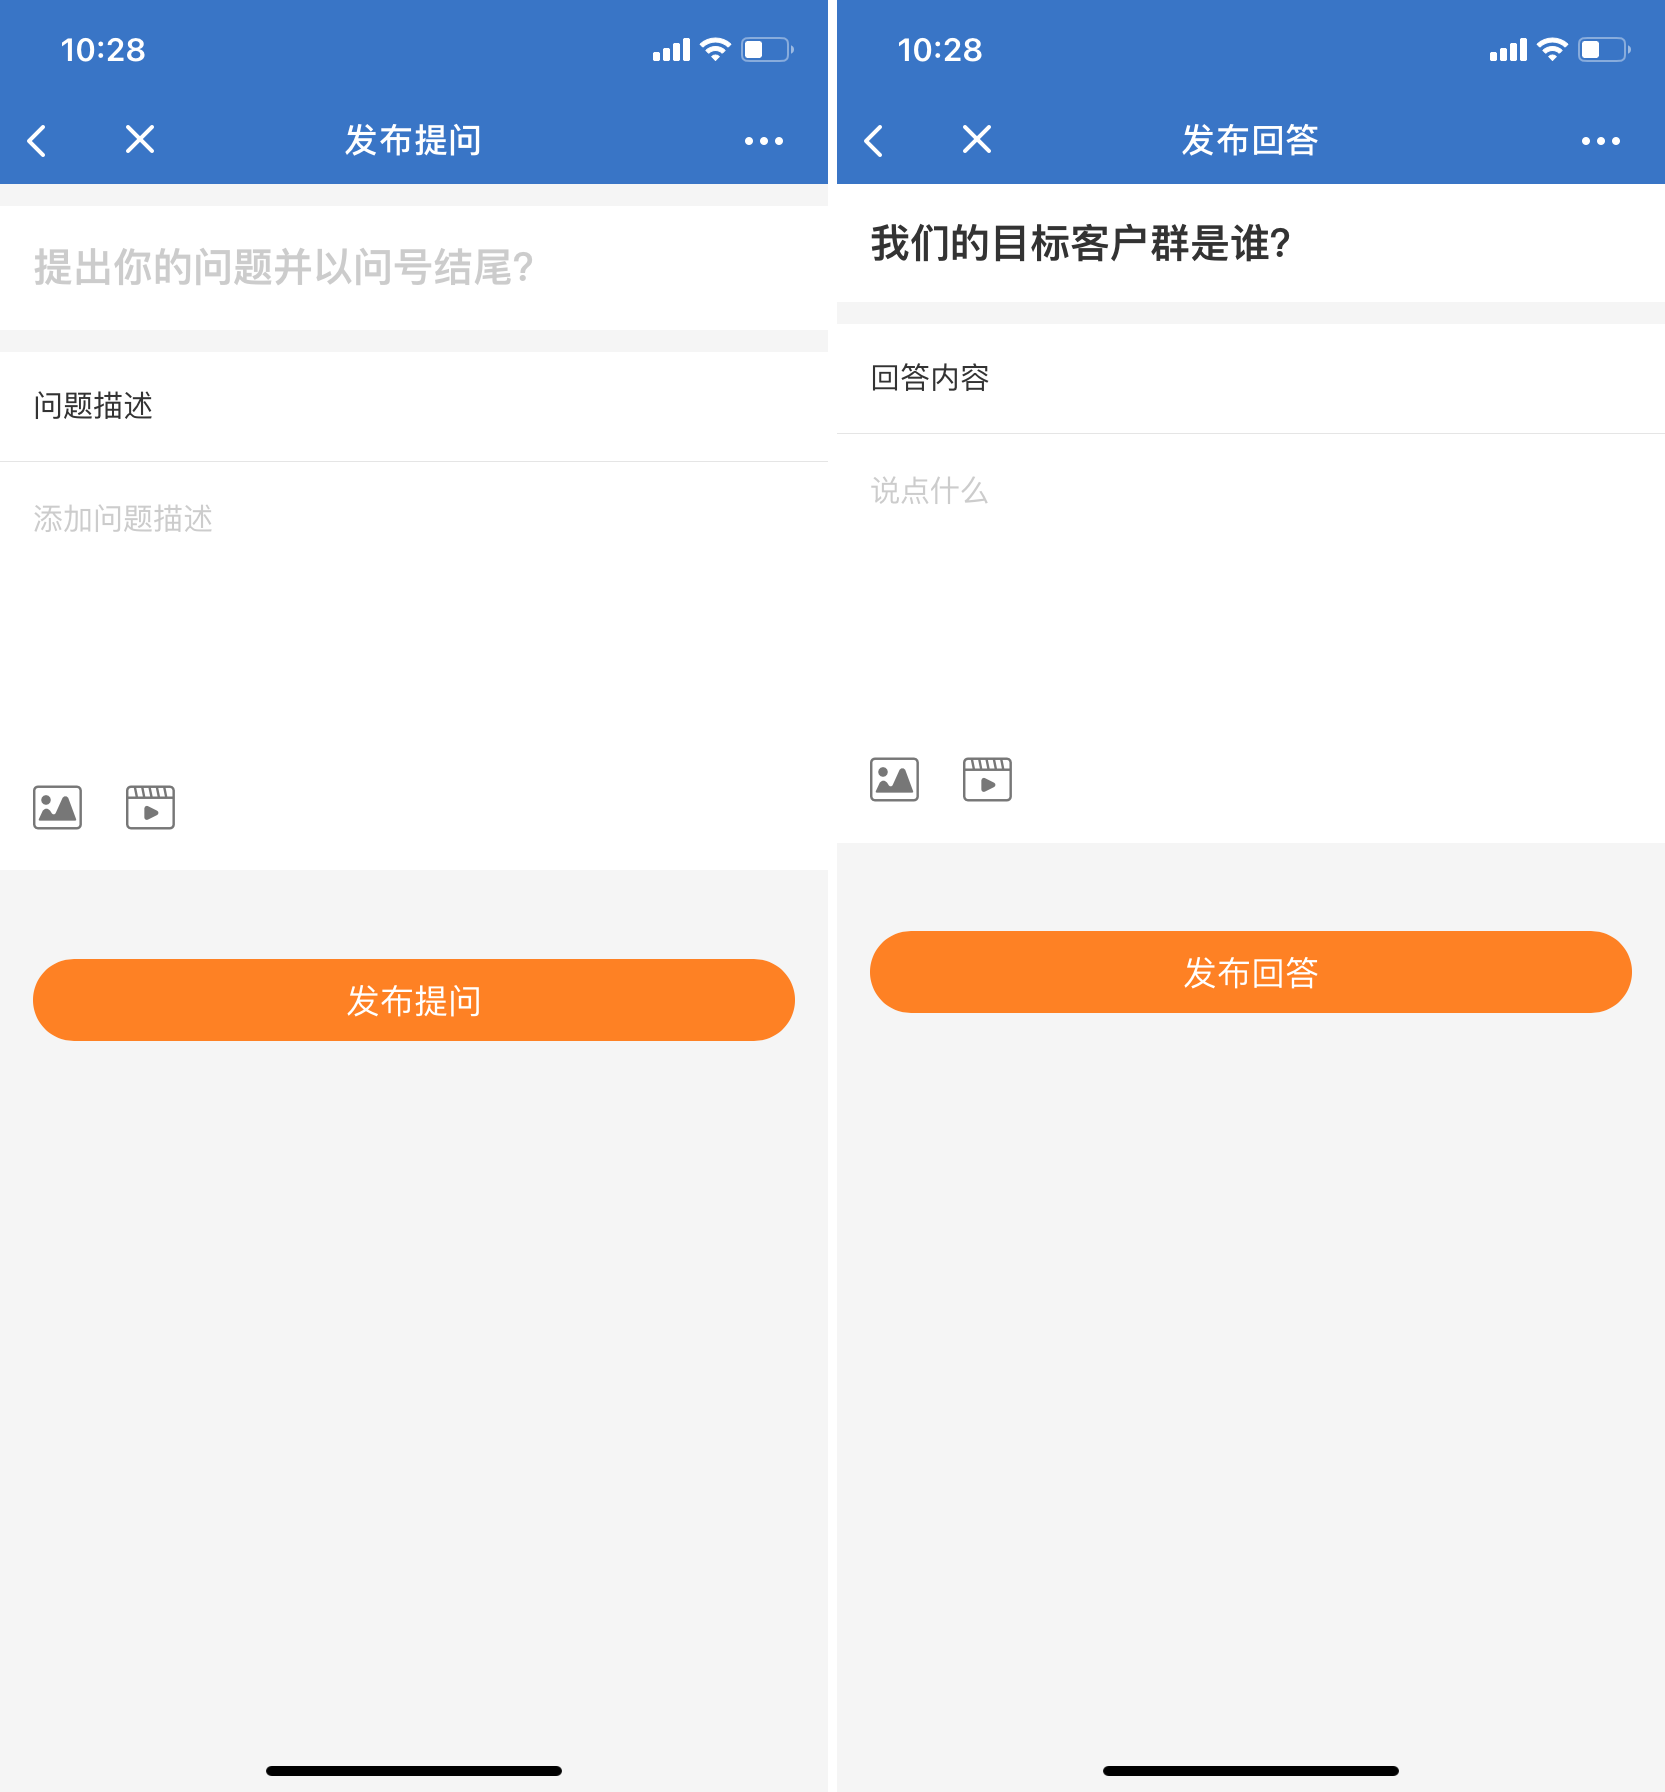
Task: Tap the question title 我们的目标客户群是谁?
Action: point(1080,244)
